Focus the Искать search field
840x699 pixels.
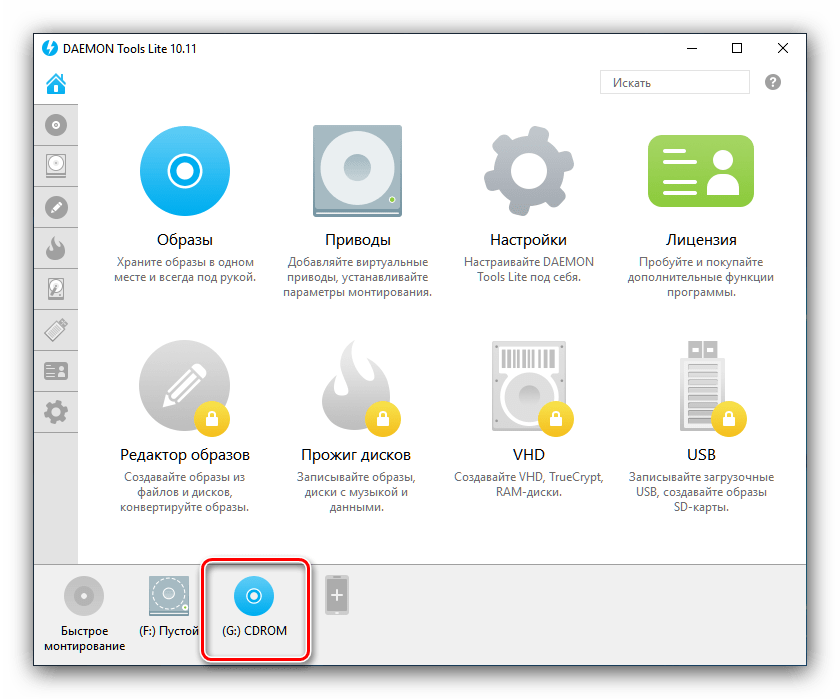coord(674,82)
